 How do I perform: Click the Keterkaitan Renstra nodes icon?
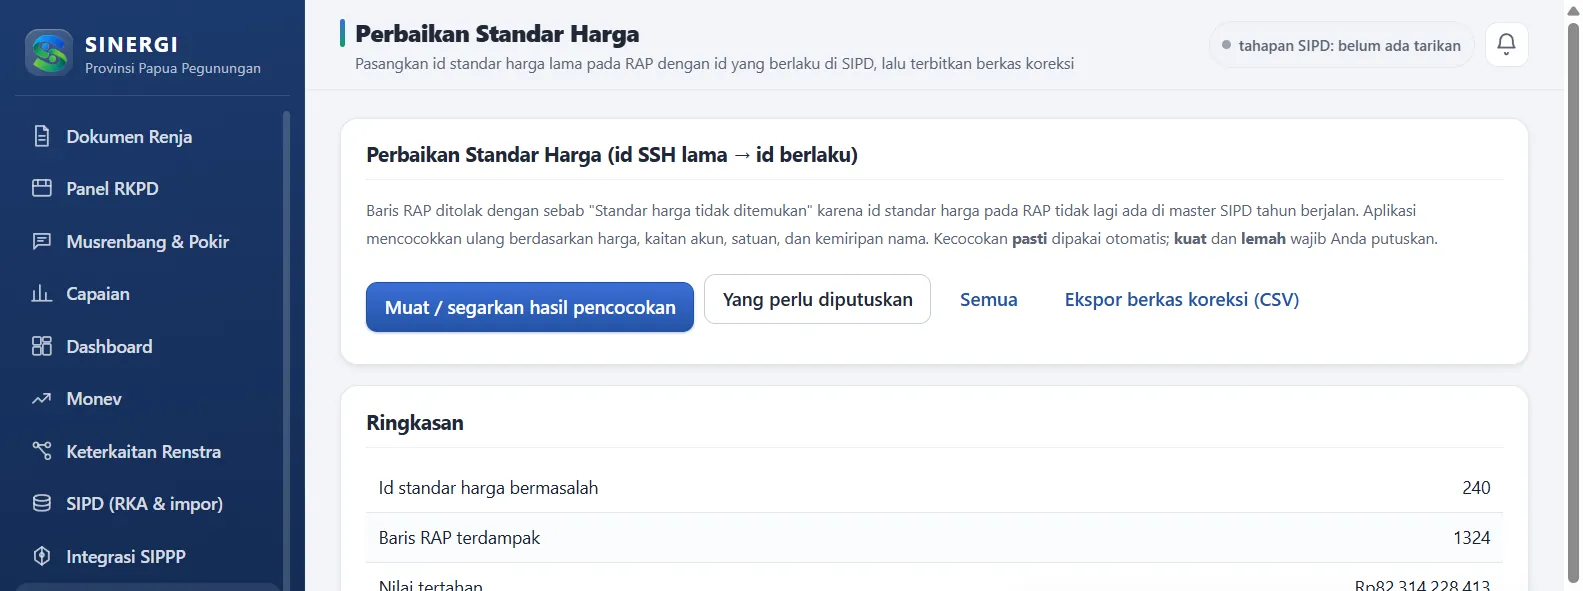coord(42,451)
